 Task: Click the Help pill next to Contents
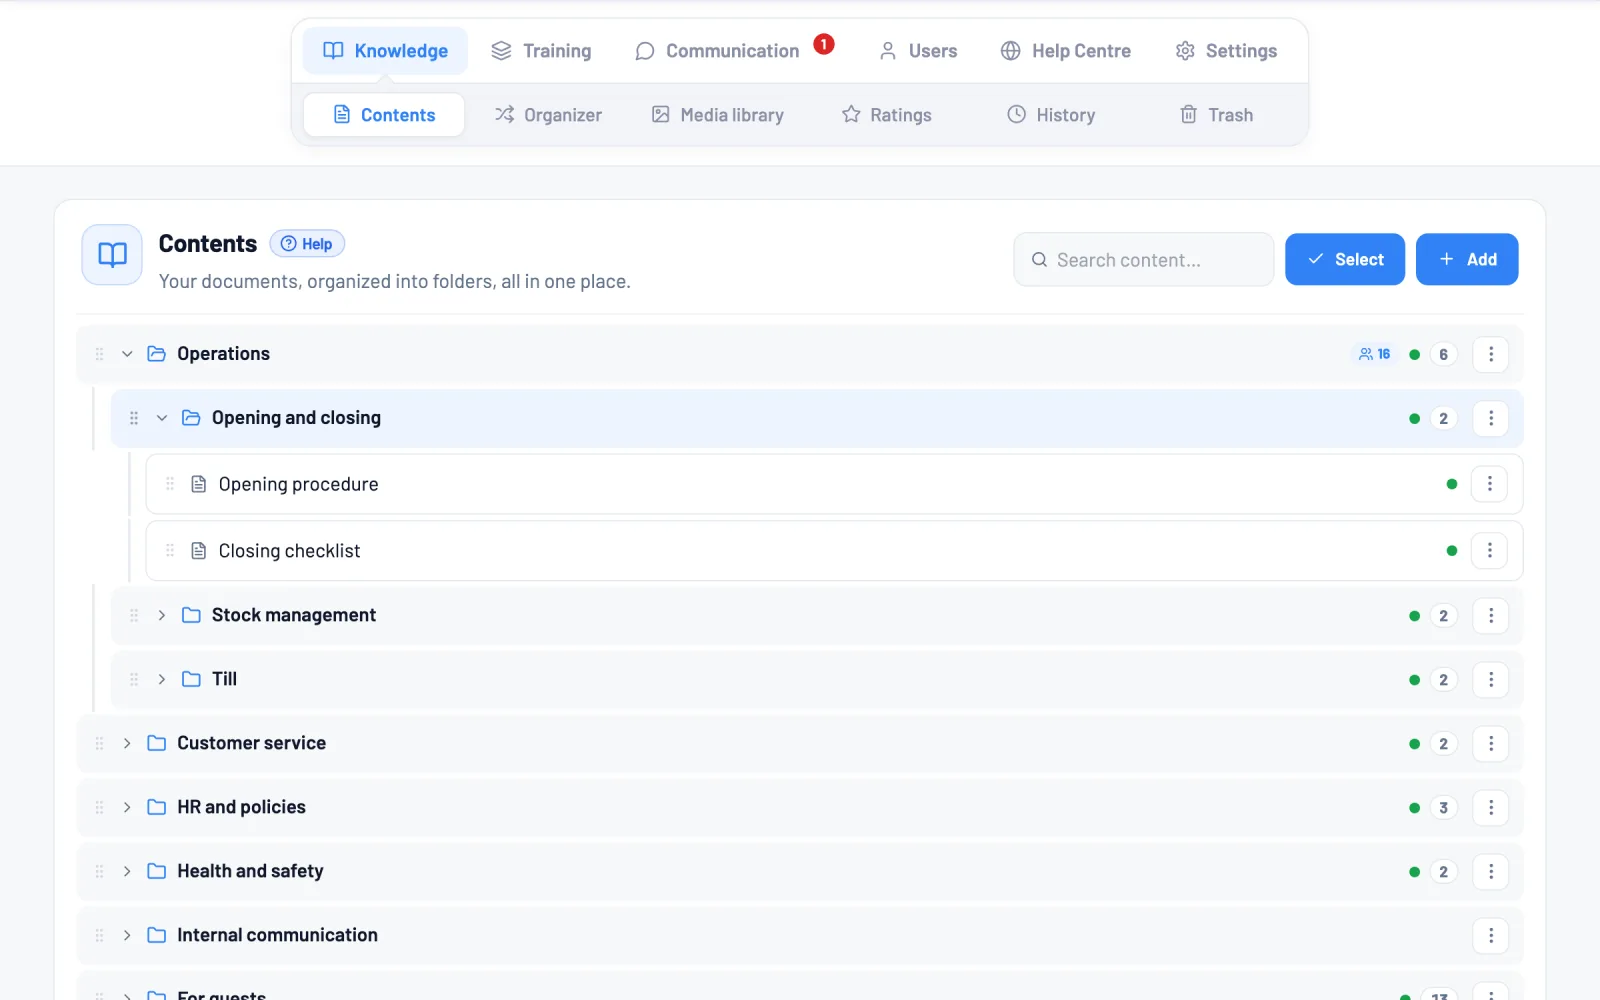tap(307, 244)
